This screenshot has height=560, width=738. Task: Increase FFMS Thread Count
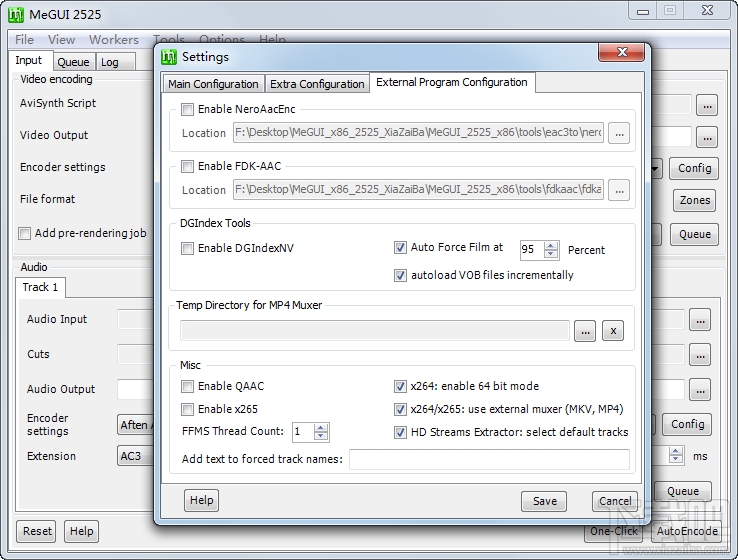pyautogui.click(x=321, y=428)
